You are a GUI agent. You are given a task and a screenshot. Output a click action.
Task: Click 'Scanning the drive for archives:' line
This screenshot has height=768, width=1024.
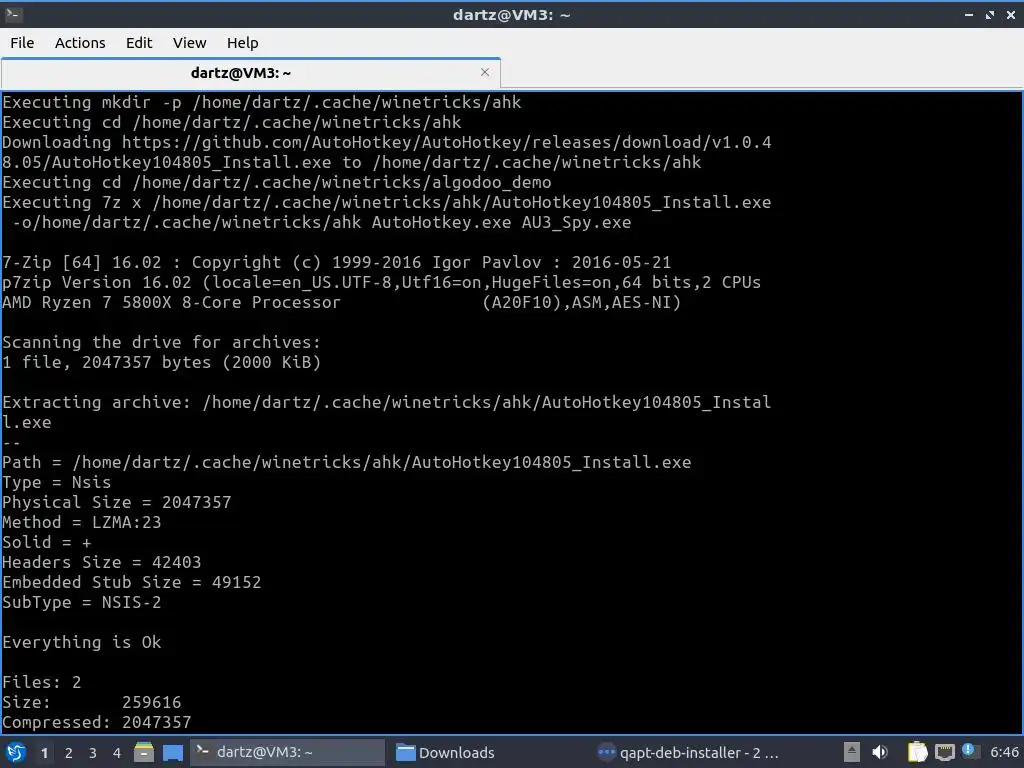161,342
